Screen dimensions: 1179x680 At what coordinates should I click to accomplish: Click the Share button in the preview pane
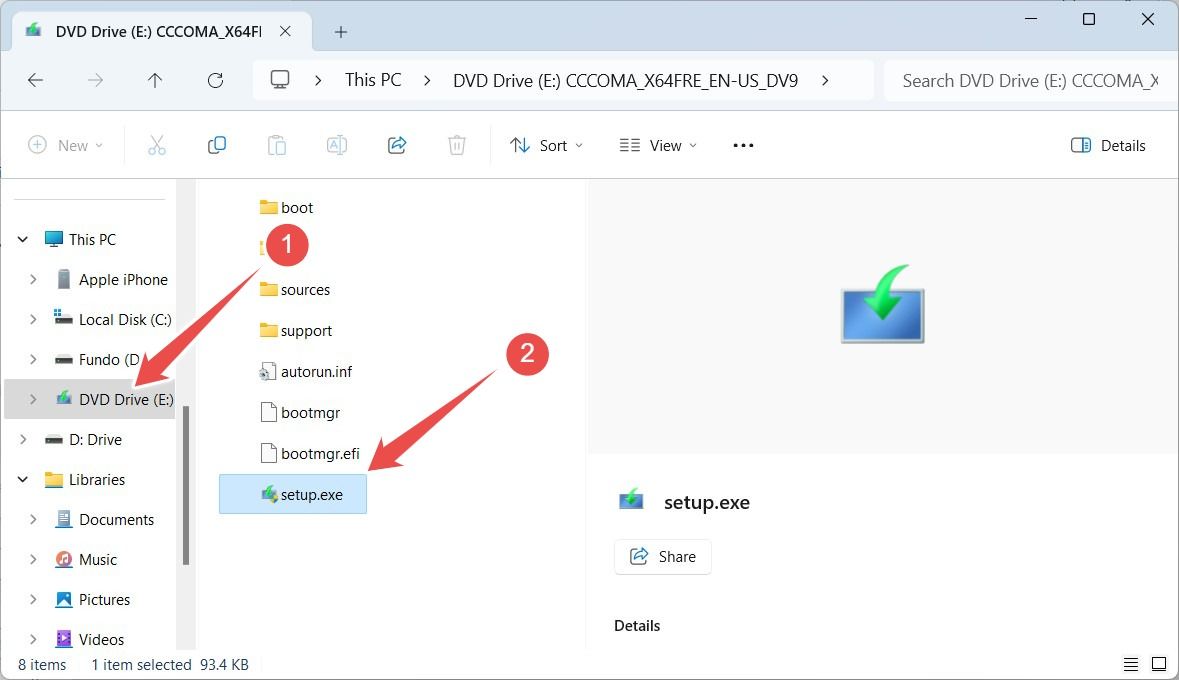pos(662,556)
